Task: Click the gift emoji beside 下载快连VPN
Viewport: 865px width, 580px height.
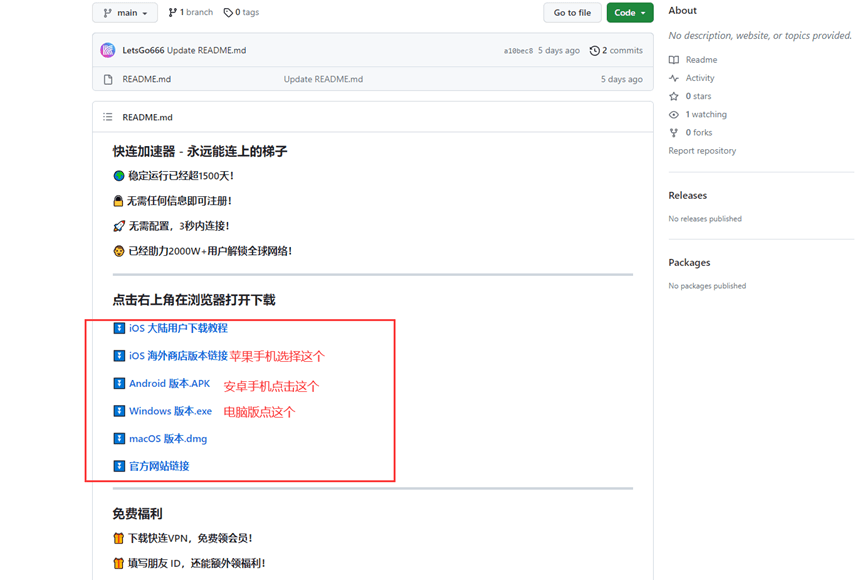Action: pyautogui.click(x=118, y=538)
